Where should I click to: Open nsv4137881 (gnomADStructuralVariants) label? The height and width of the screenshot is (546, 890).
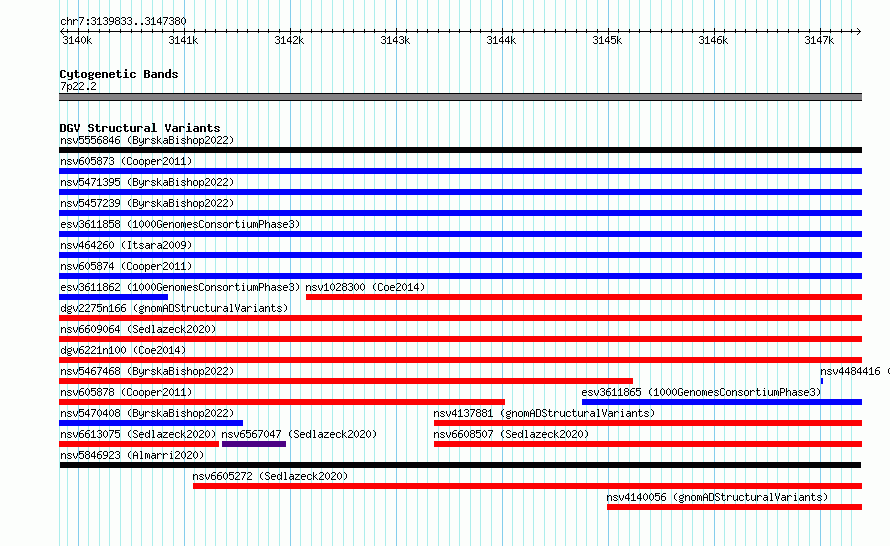[x=544, y=413]
